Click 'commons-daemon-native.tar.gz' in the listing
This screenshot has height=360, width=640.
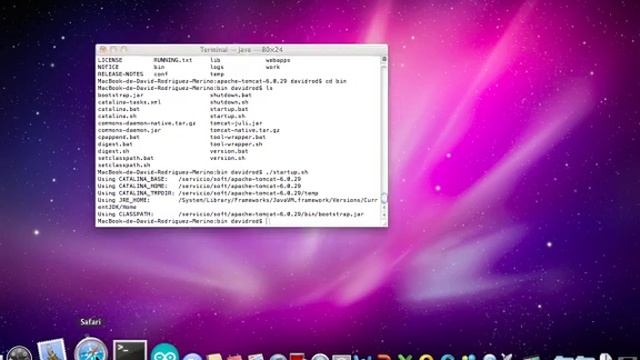[x=147, y=123]
